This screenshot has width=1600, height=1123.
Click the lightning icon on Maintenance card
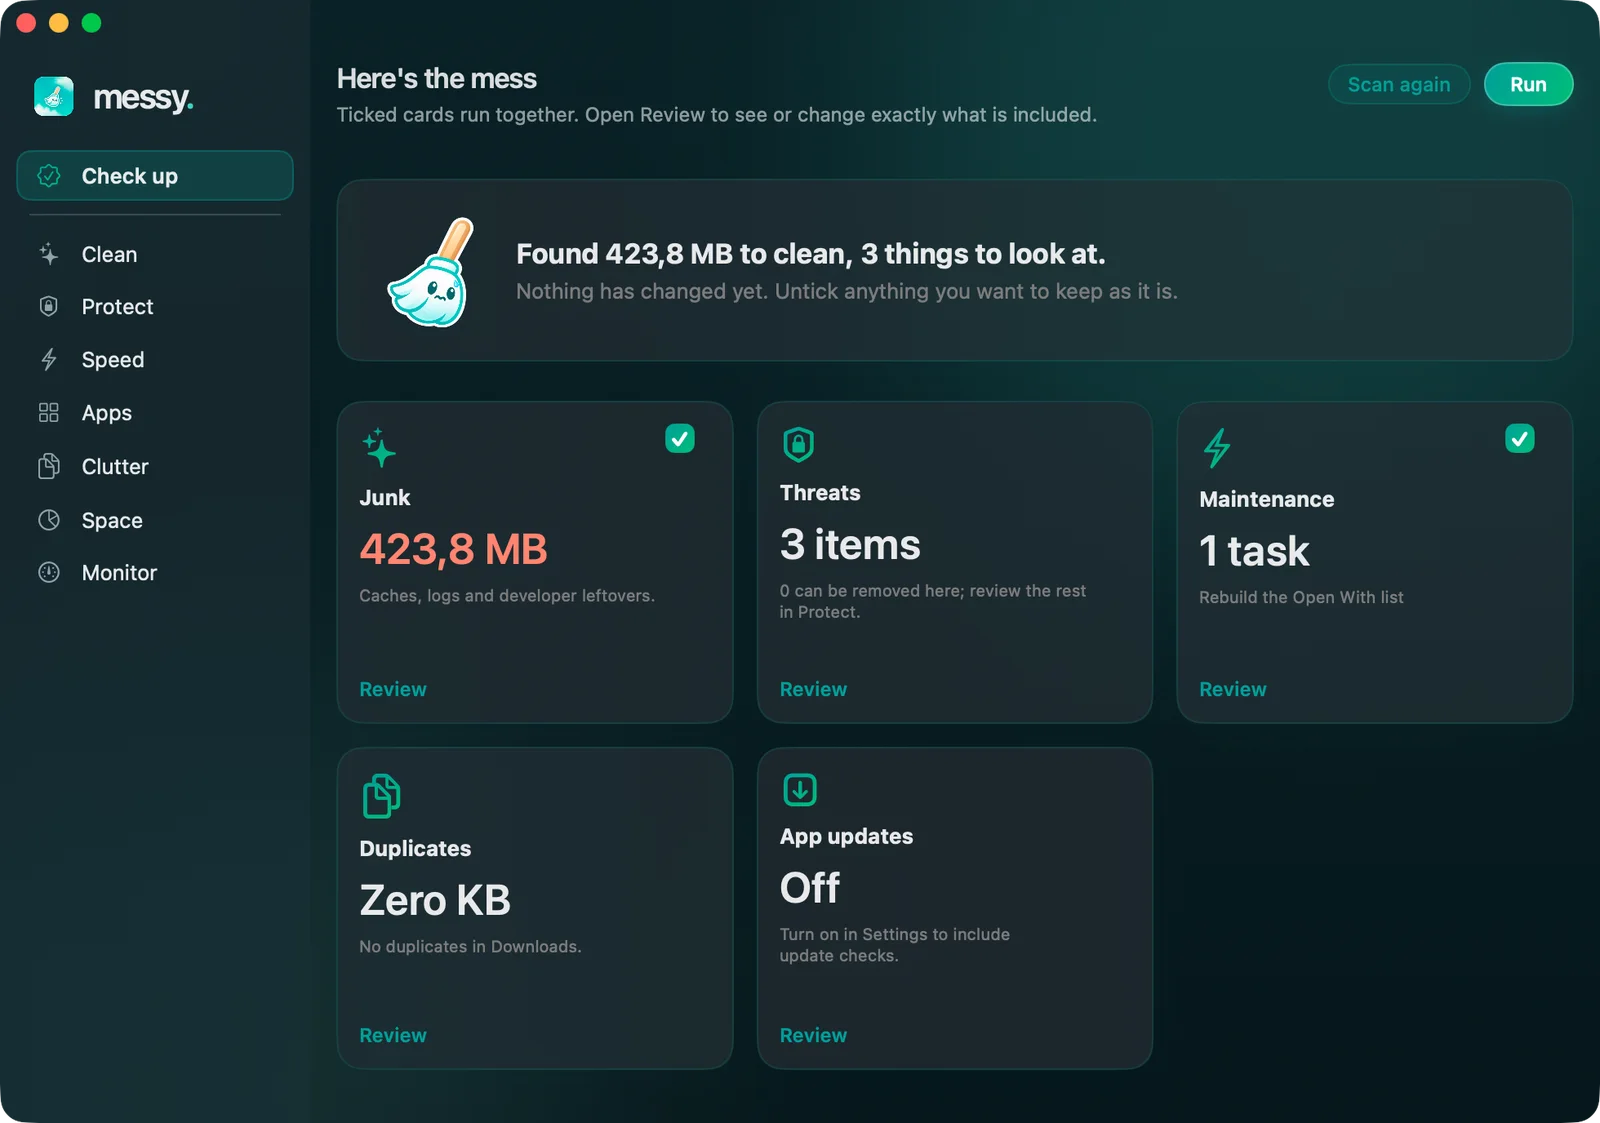click(x=1217, y=447)
